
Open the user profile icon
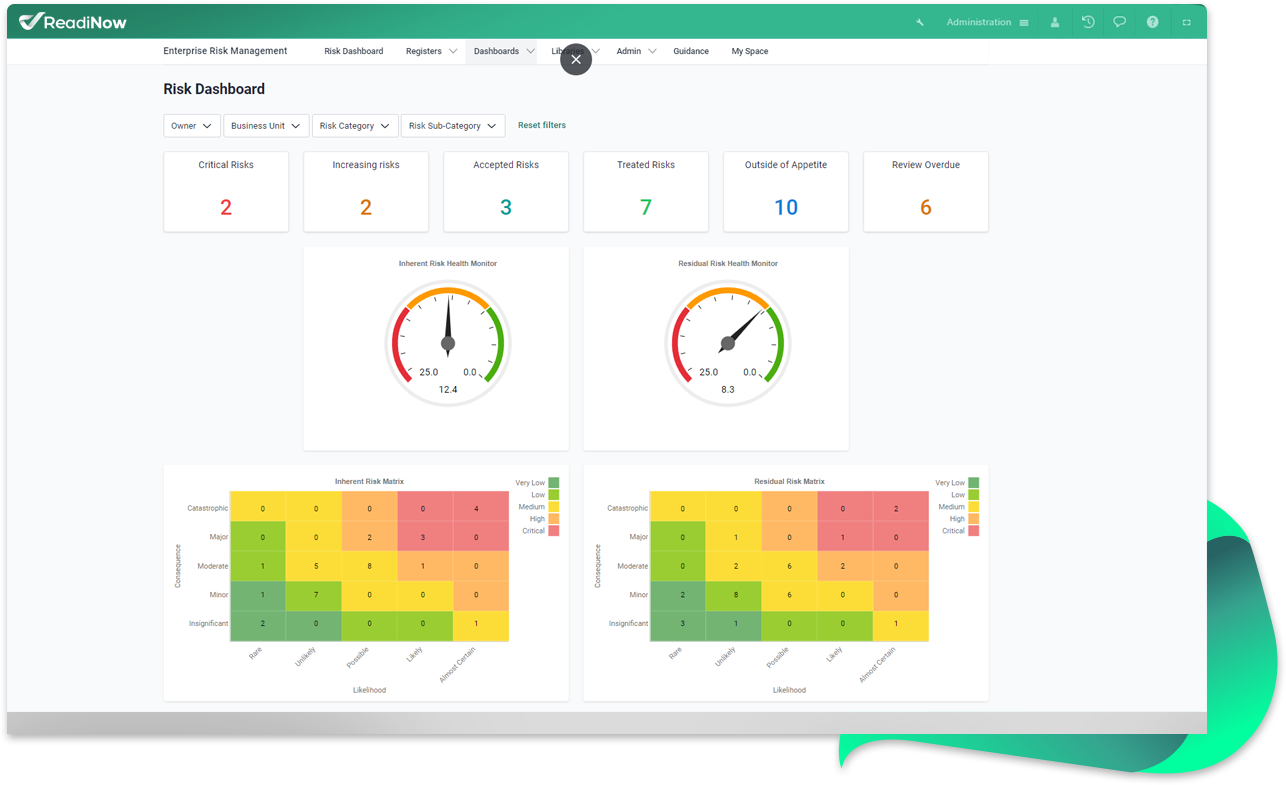click(1055, 22)
